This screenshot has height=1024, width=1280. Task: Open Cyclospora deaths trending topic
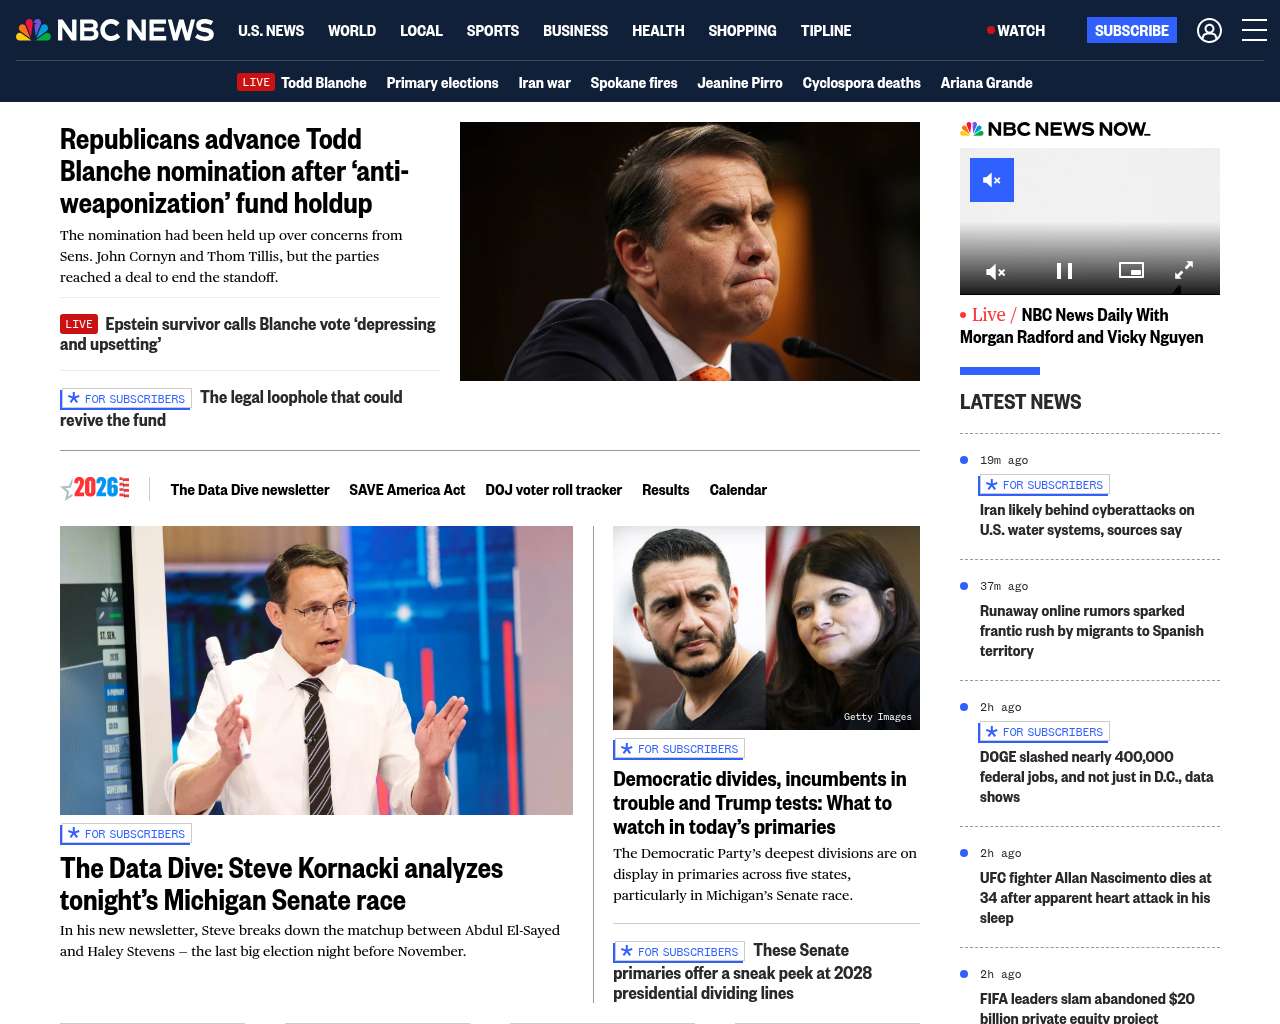[861, 83]
